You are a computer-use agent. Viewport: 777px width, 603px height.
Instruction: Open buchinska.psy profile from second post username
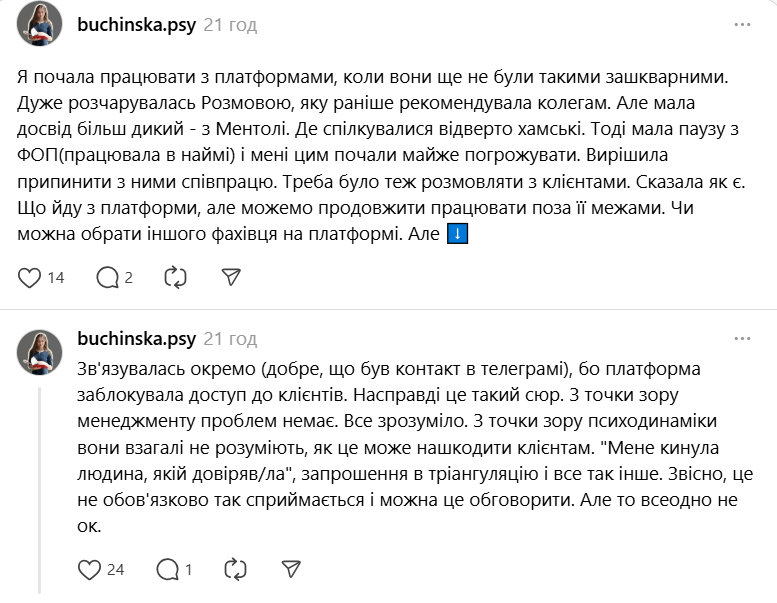(135, 338)
